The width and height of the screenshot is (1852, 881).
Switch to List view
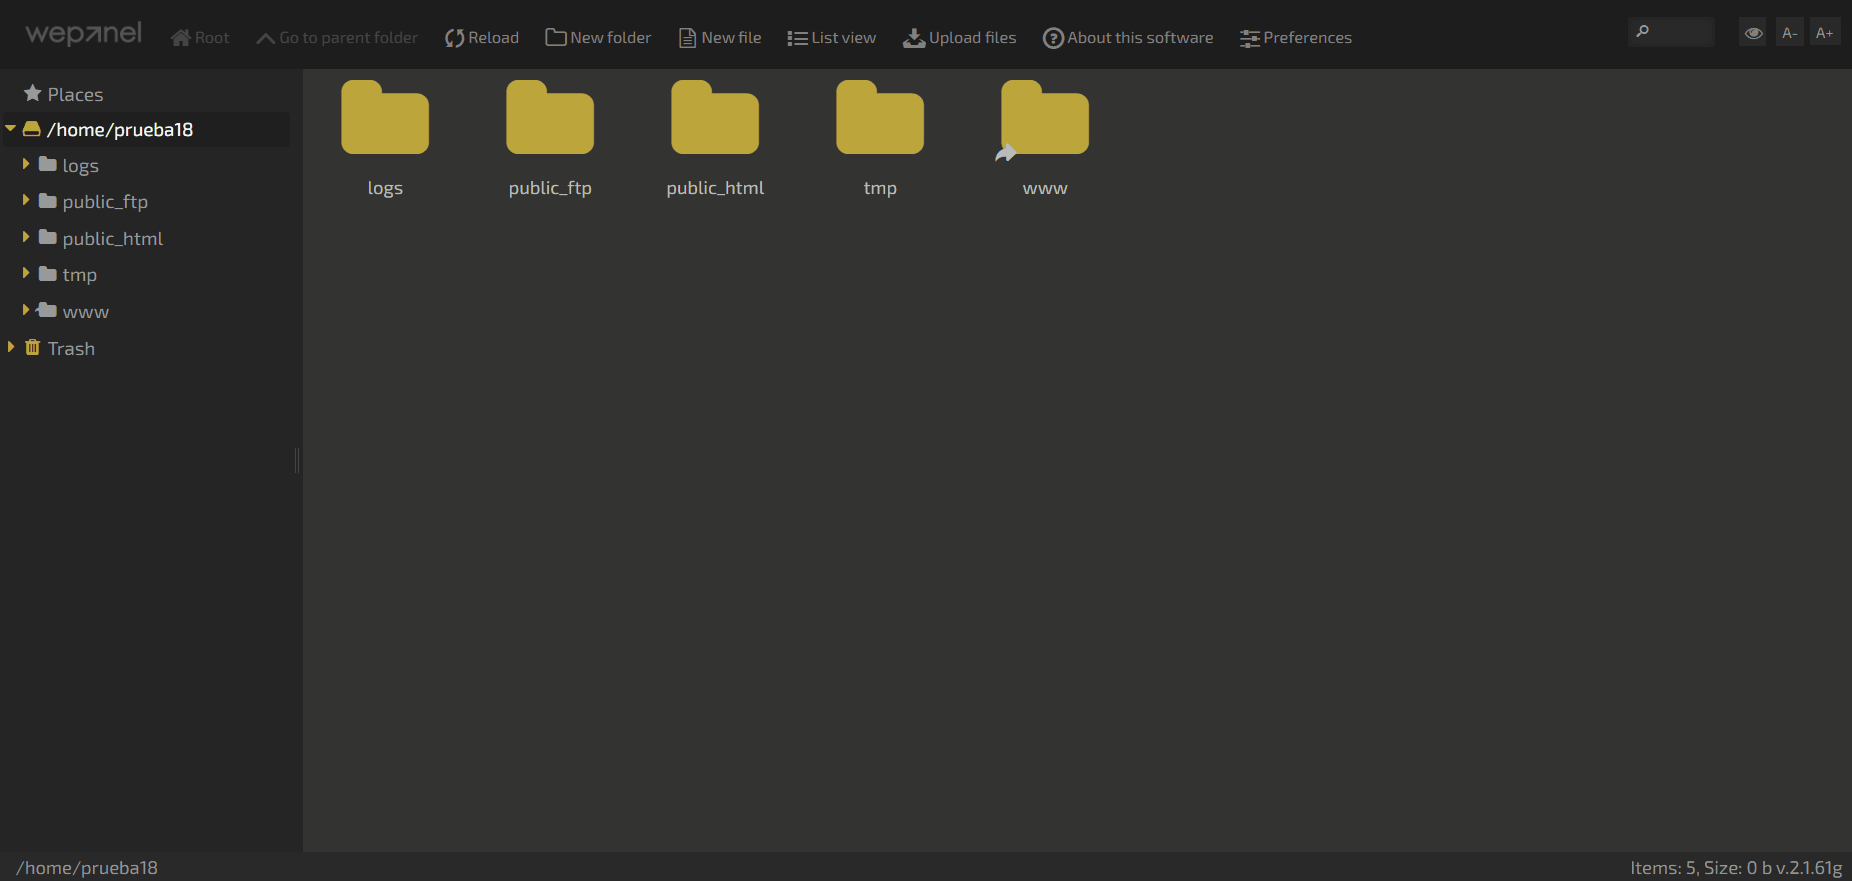point(831,38)
